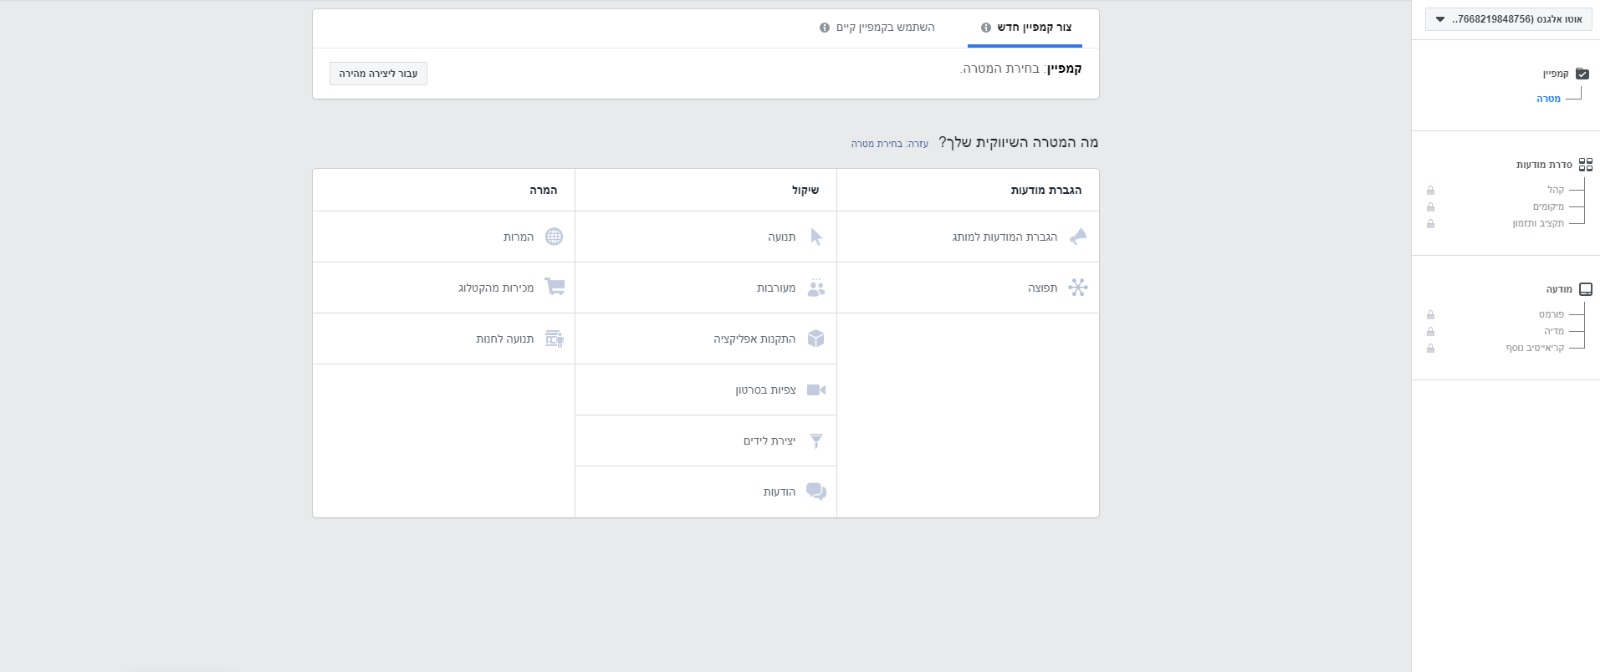
Task: Click the 'עבור ליצירה מהירה' button
Action: click(x=378, y=74)
